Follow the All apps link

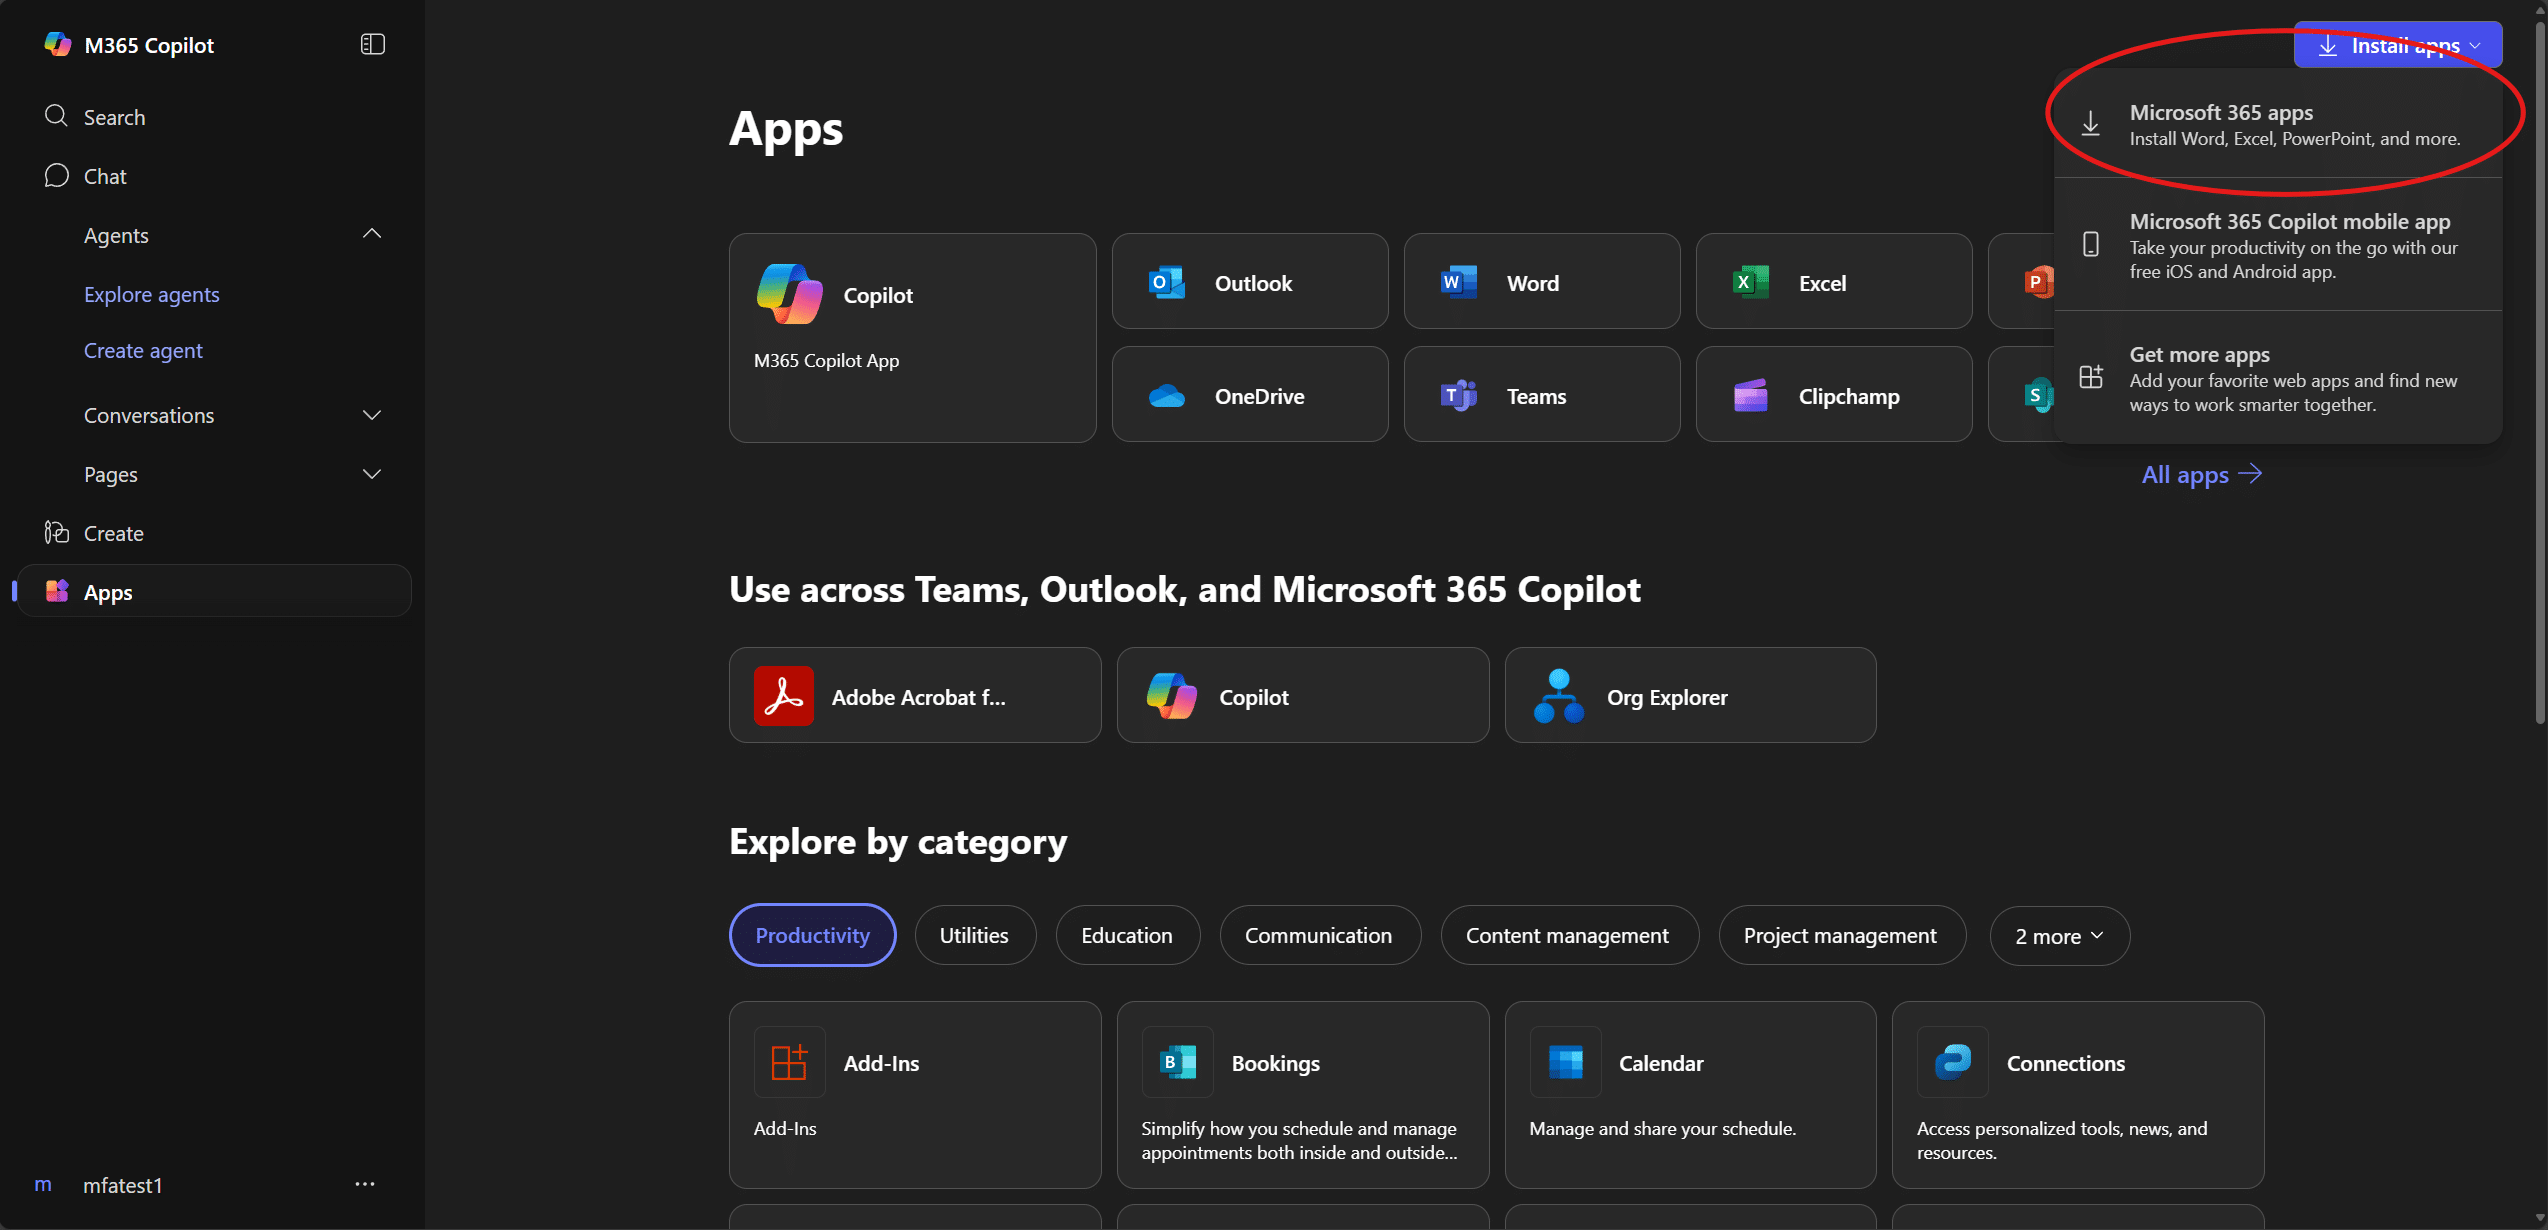(2200, 474)
